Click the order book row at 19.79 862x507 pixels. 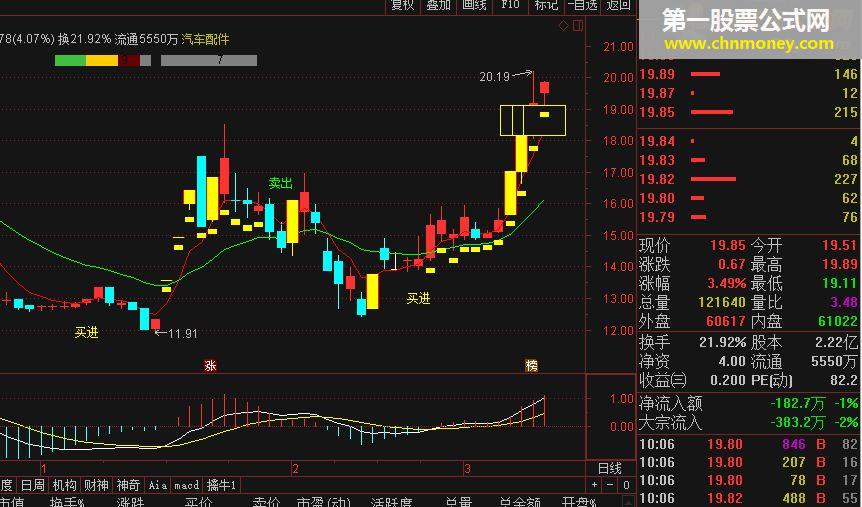tap(749, 217)
